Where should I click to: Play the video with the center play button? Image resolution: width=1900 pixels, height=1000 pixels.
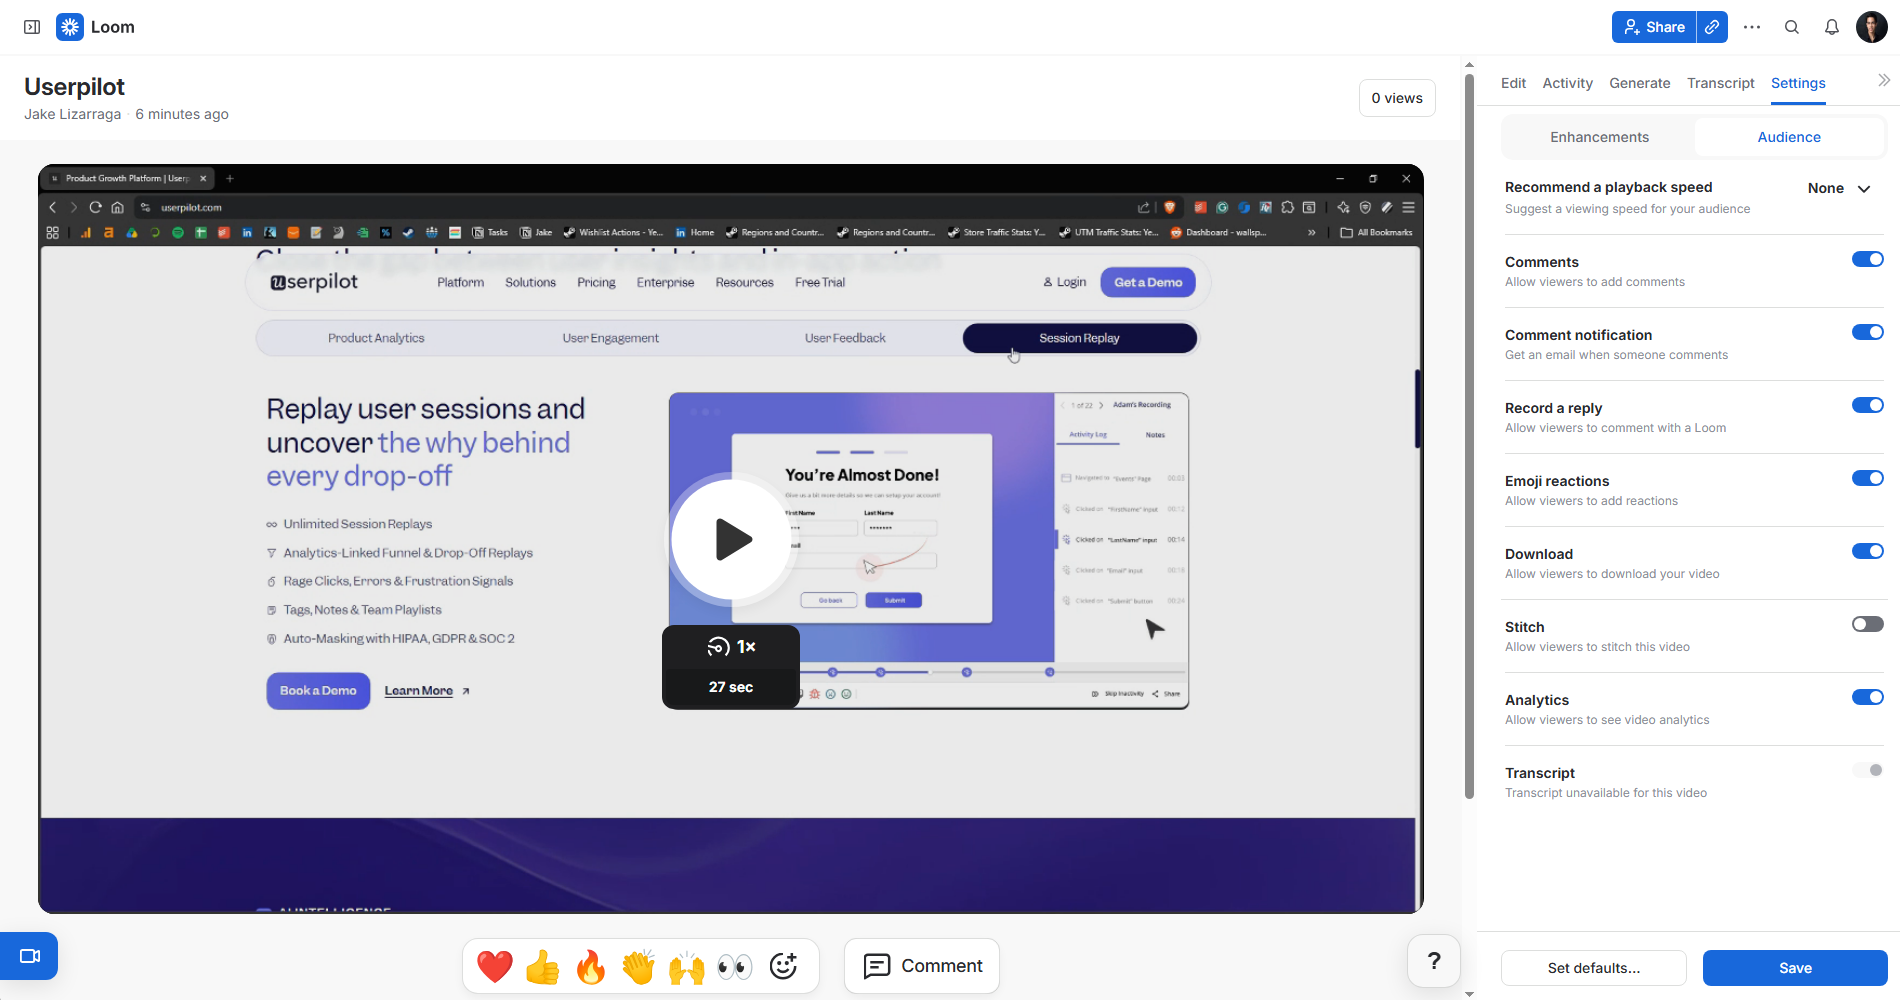(x=731, y=540)
